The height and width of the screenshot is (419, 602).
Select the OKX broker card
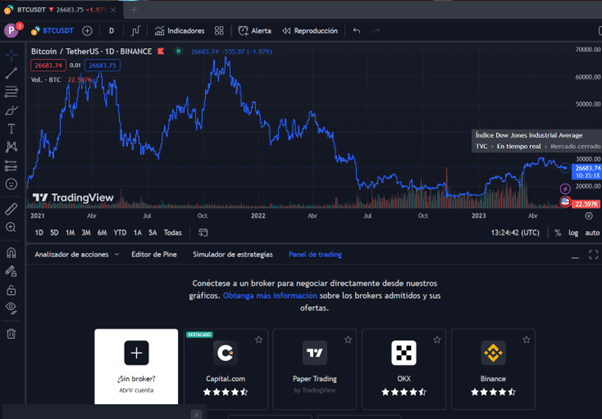click(404, 369)
